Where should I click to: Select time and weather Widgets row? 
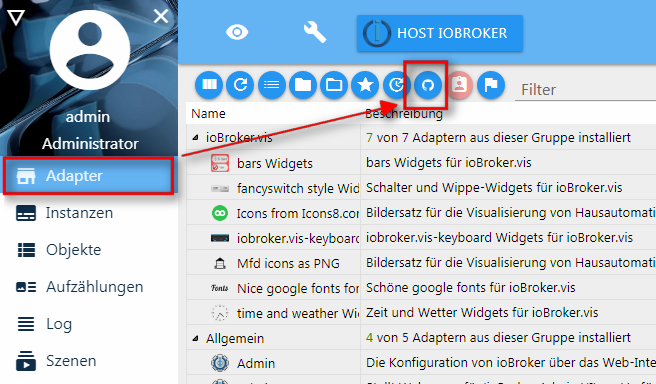[x=421, y=313]
